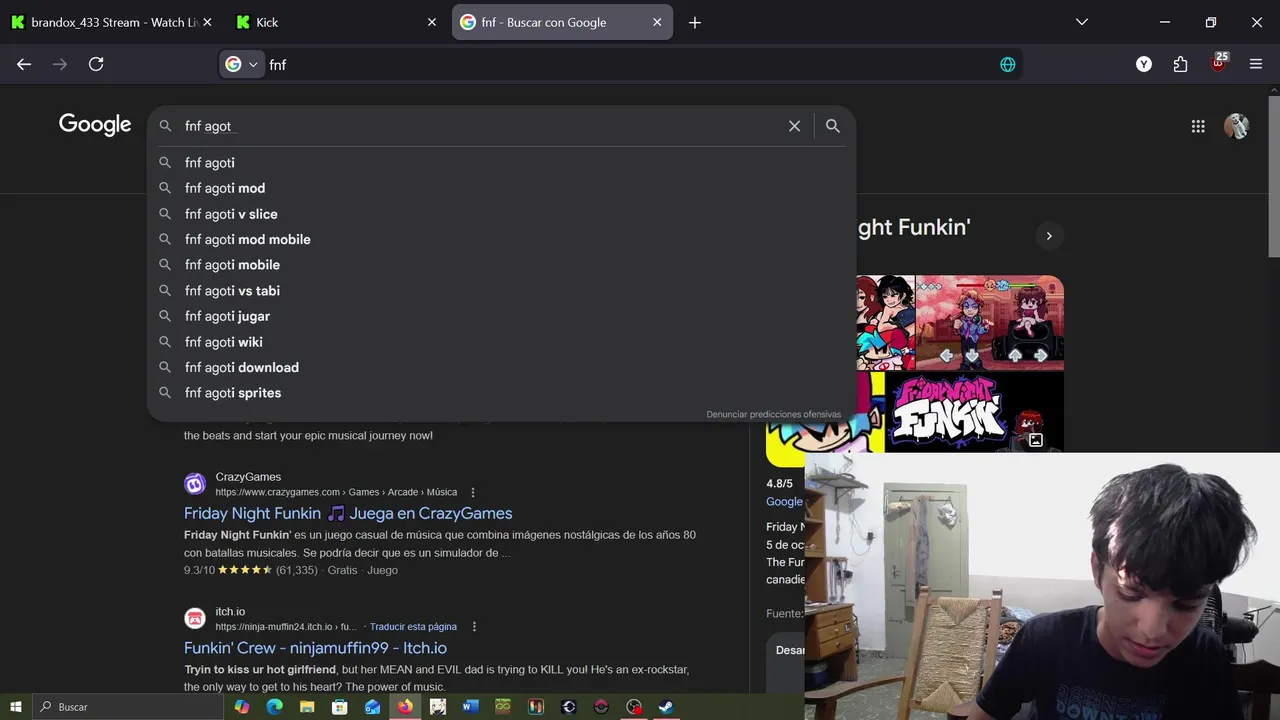This screenshot has height=720, width=1280.
Task: Open the list all tabs dropdown
Action: [x=1082, y=22]
